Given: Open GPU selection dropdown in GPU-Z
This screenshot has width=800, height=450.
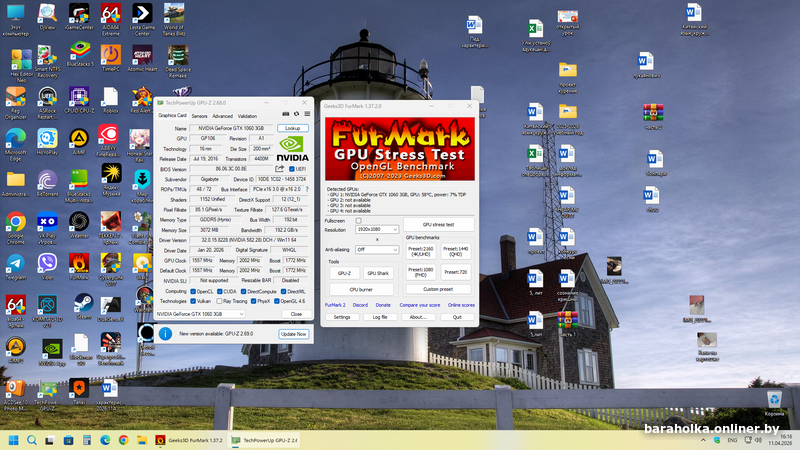Looking at the screenshot, I should [x=199, y=314].
